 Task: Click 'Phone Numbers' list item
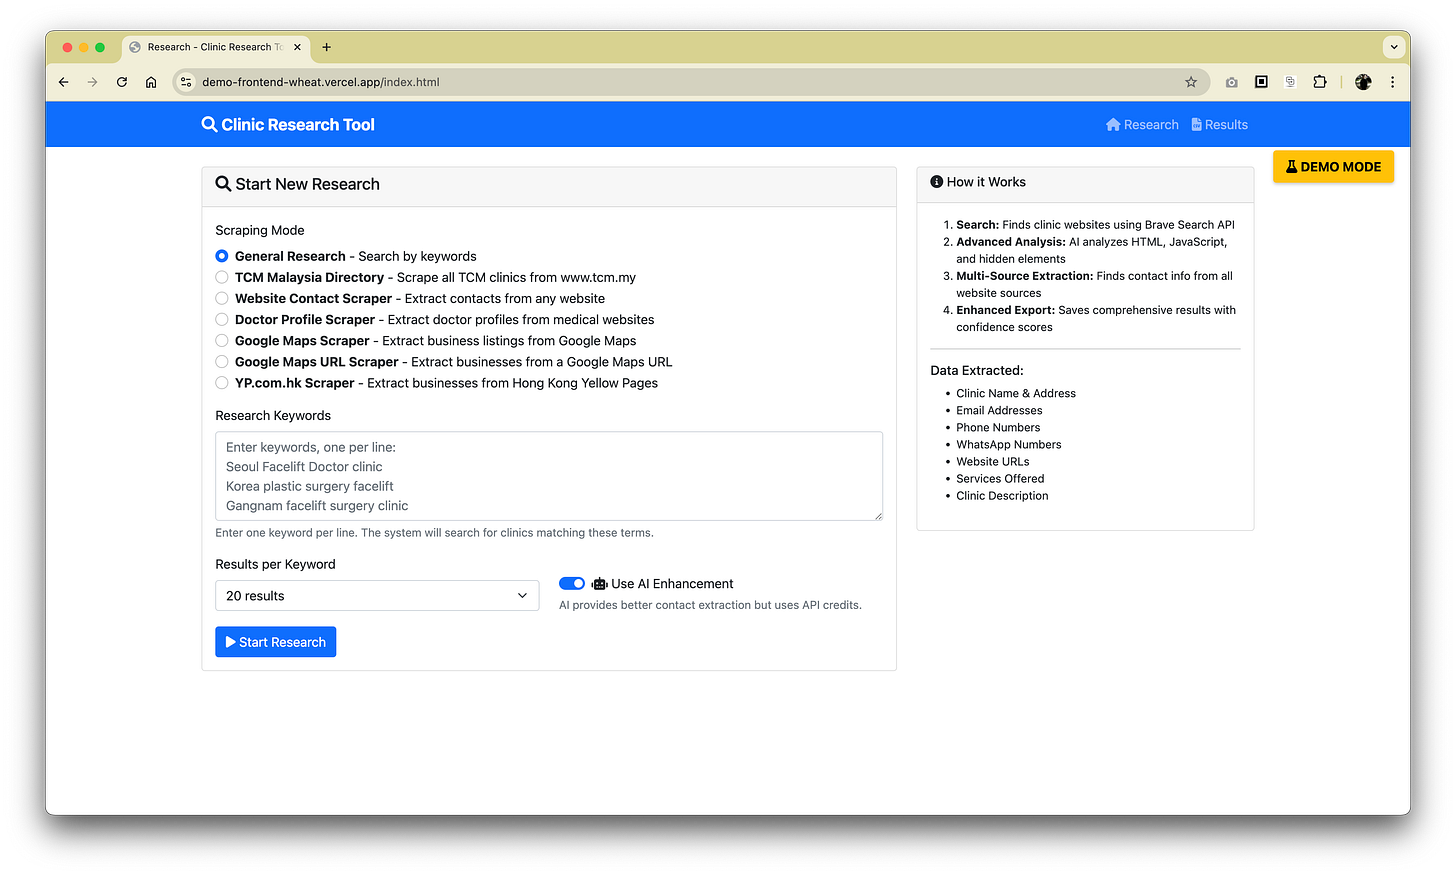[x=998, y=427]
